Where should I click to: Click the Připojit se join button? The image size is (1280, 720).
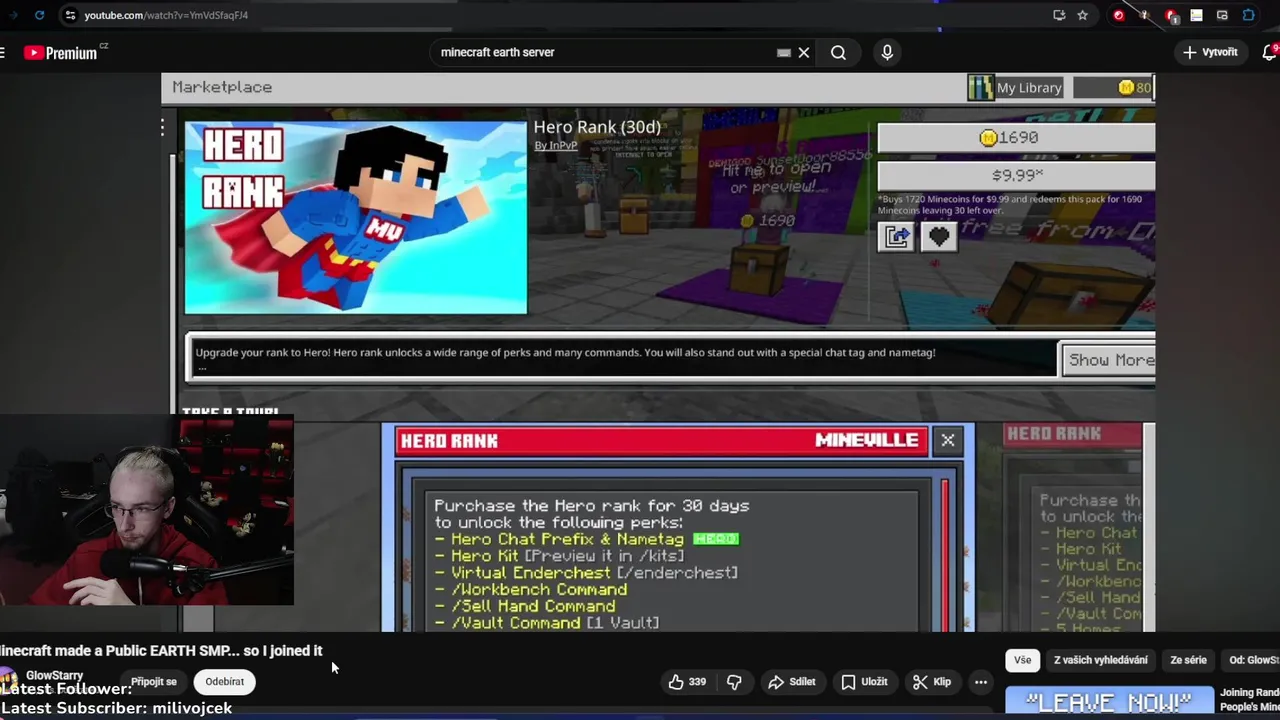[x=154, y=682]
